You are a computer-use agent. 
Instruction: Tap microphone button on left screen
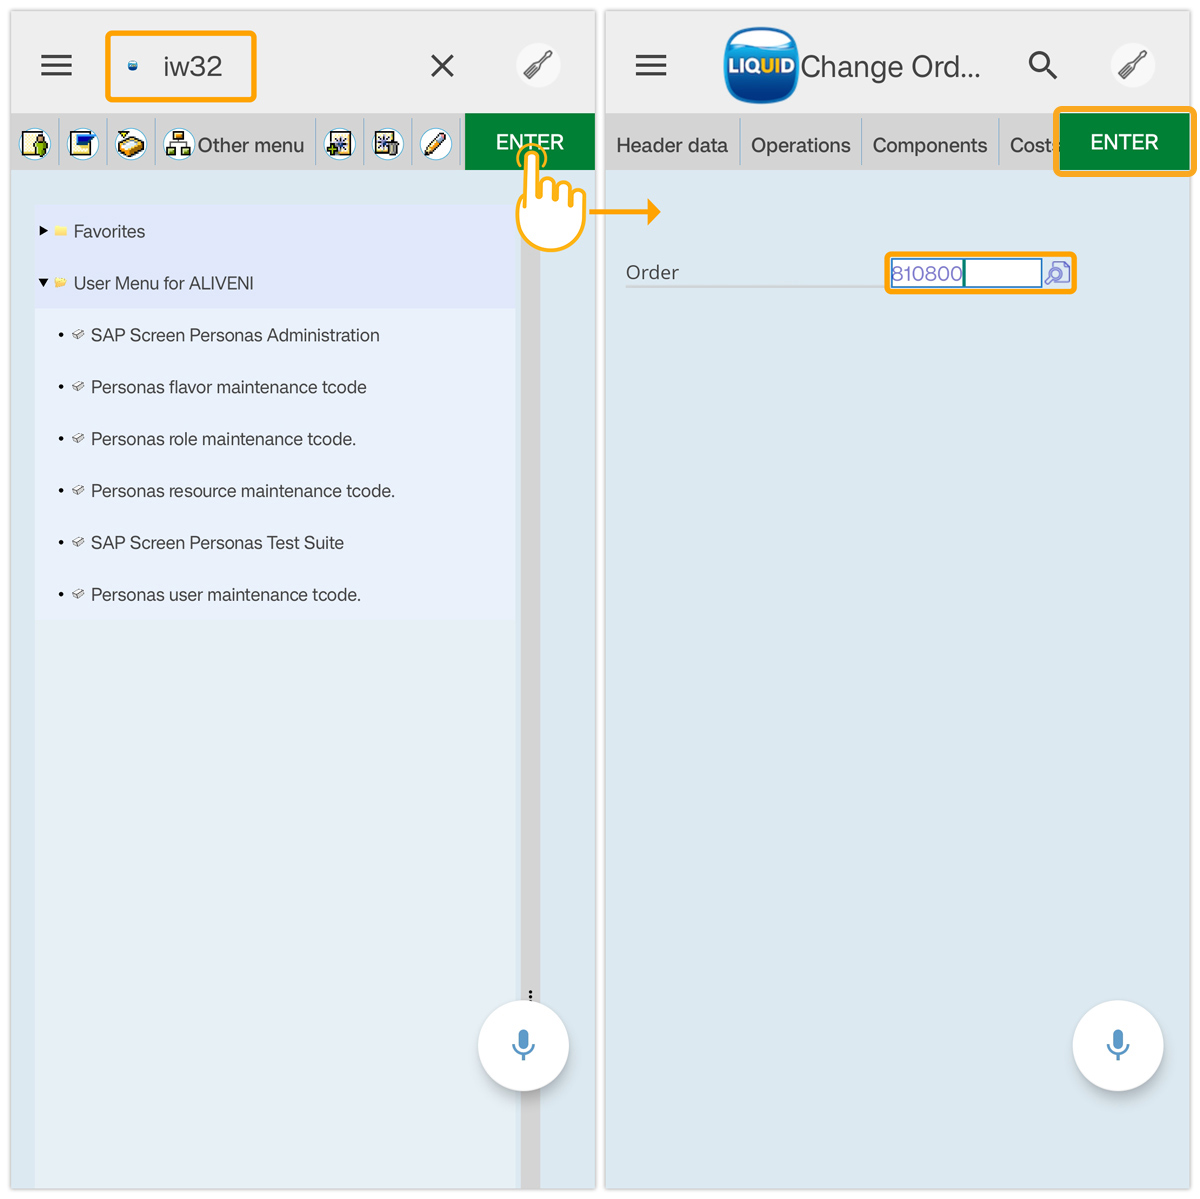pos(523,1045)
